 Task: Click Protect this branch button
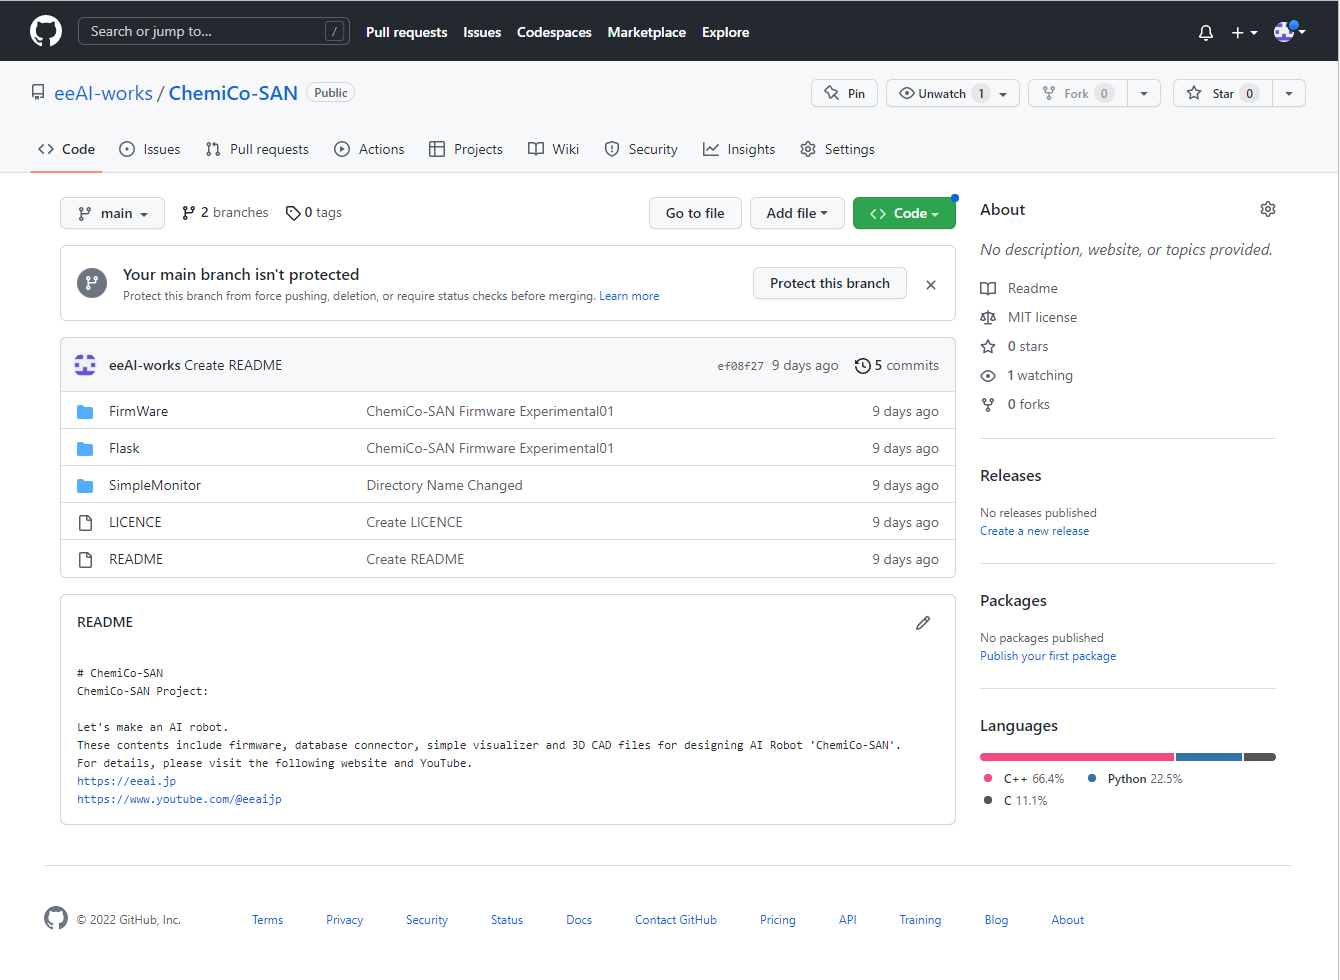click(829, 283)
